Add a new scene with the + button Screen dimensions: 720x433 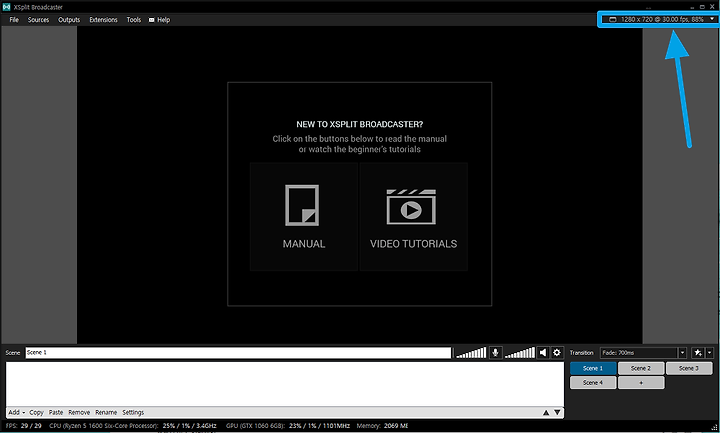click(x=641, y=382)
